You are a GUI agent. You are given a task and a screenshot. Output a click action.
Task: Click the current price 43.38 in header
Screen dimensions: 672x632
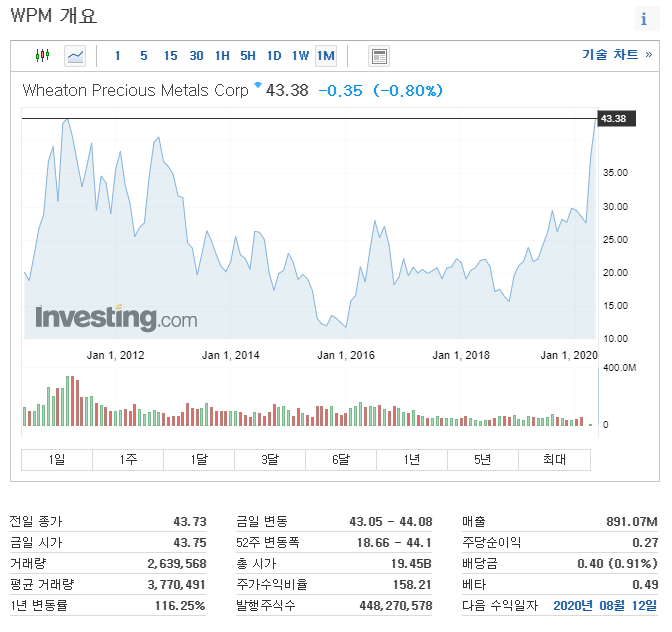287,90
